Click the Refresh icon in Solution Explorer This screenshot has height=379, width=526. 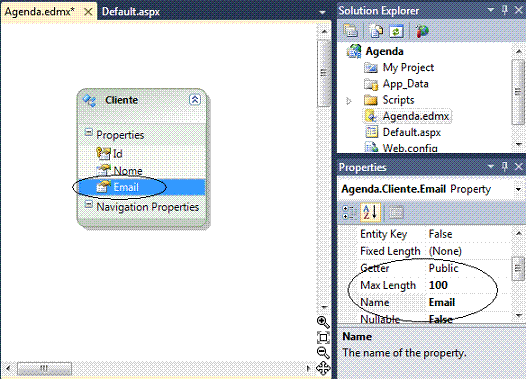coord(396,32)
